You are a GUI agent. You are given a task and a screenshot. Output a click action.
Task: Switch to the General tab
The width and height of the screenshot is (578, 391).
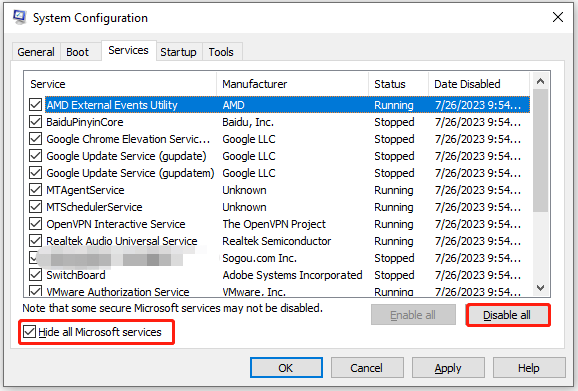tap(36, 52)
